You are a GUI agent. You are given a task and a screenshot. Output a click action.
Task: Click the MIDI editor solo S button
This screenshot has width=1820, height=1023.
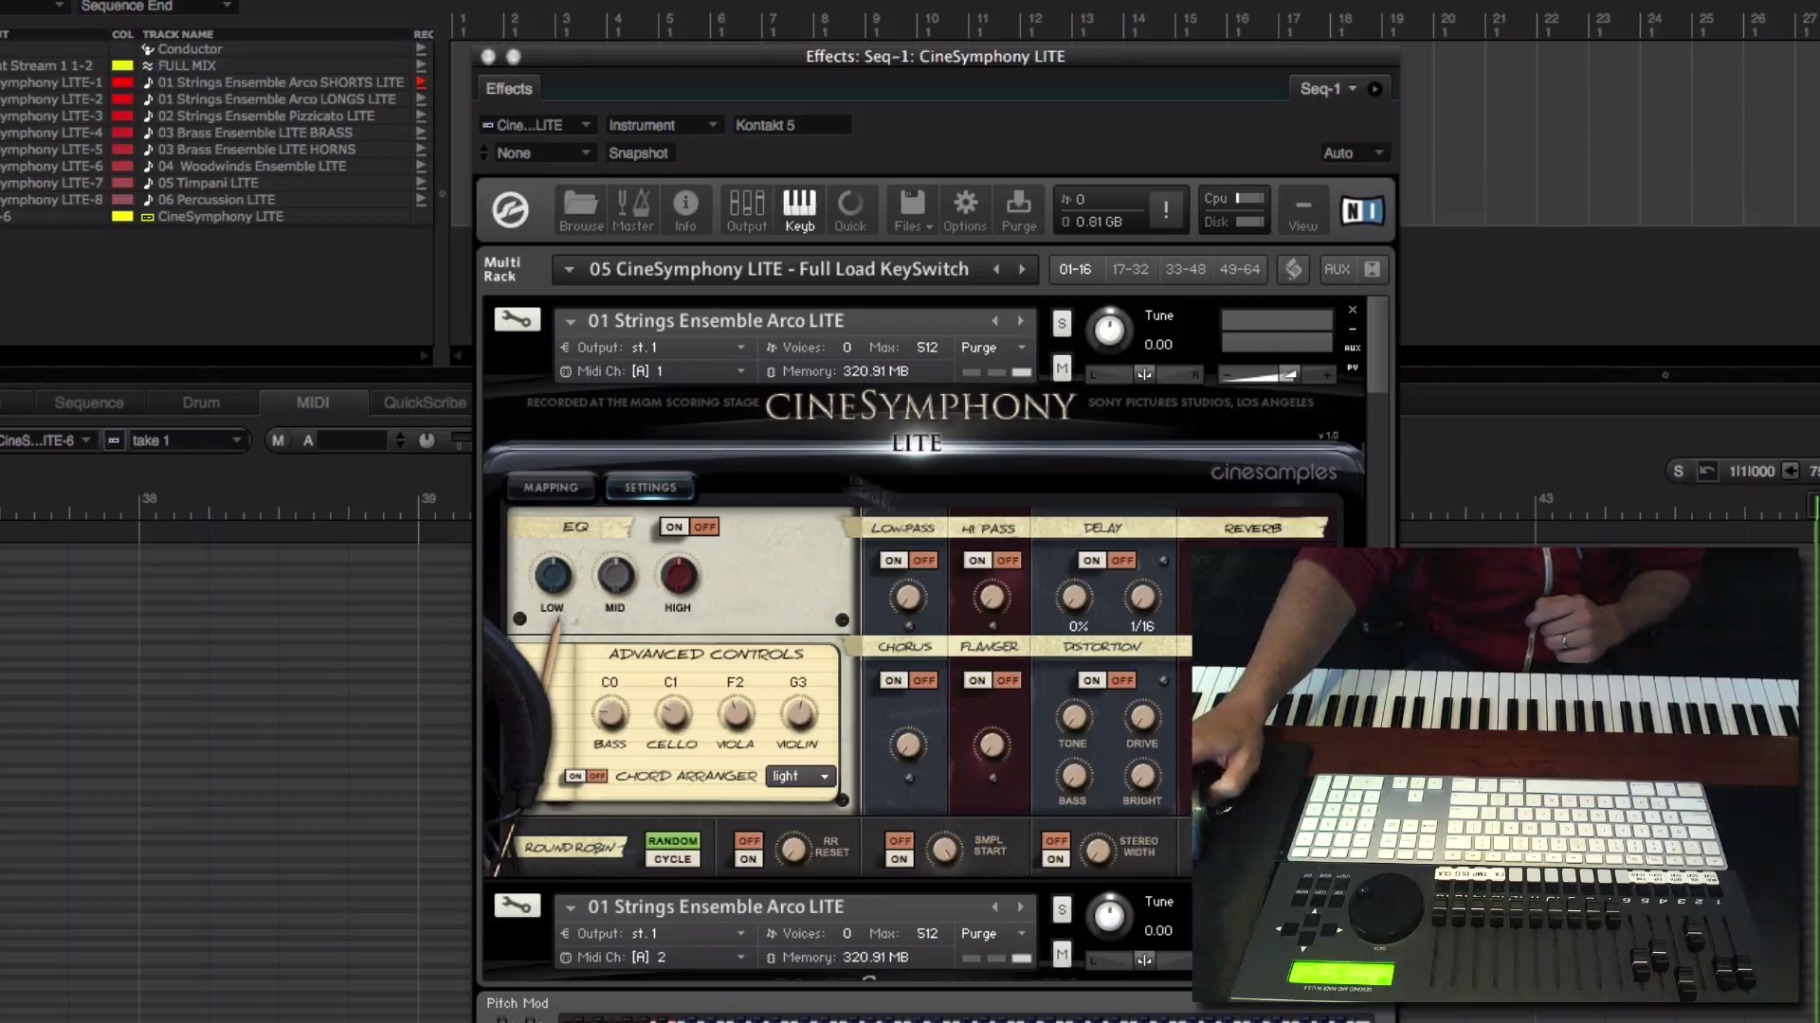1678,471
